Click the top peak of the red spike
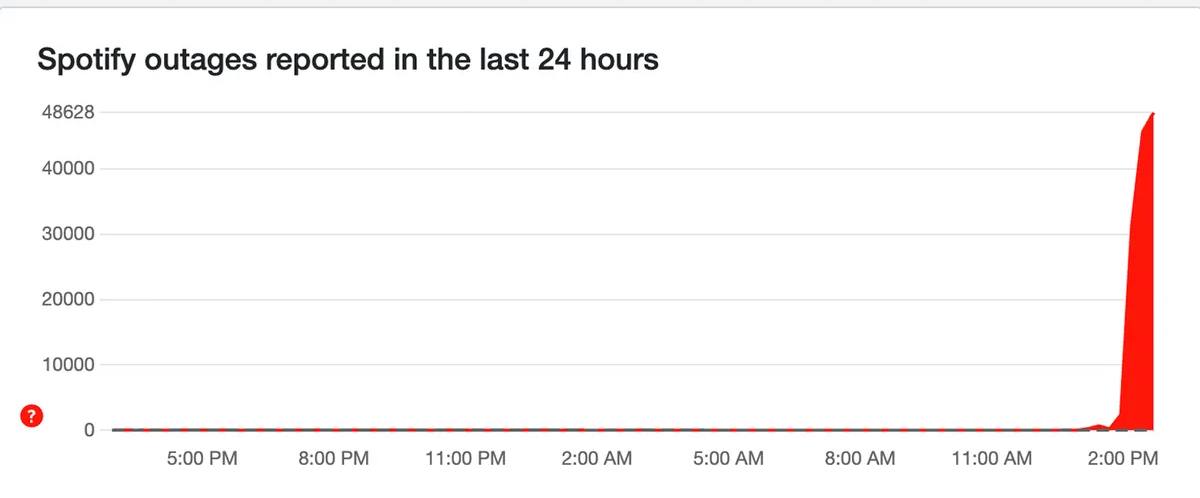Screen dimensions: 1200x498 point(1153,115)
